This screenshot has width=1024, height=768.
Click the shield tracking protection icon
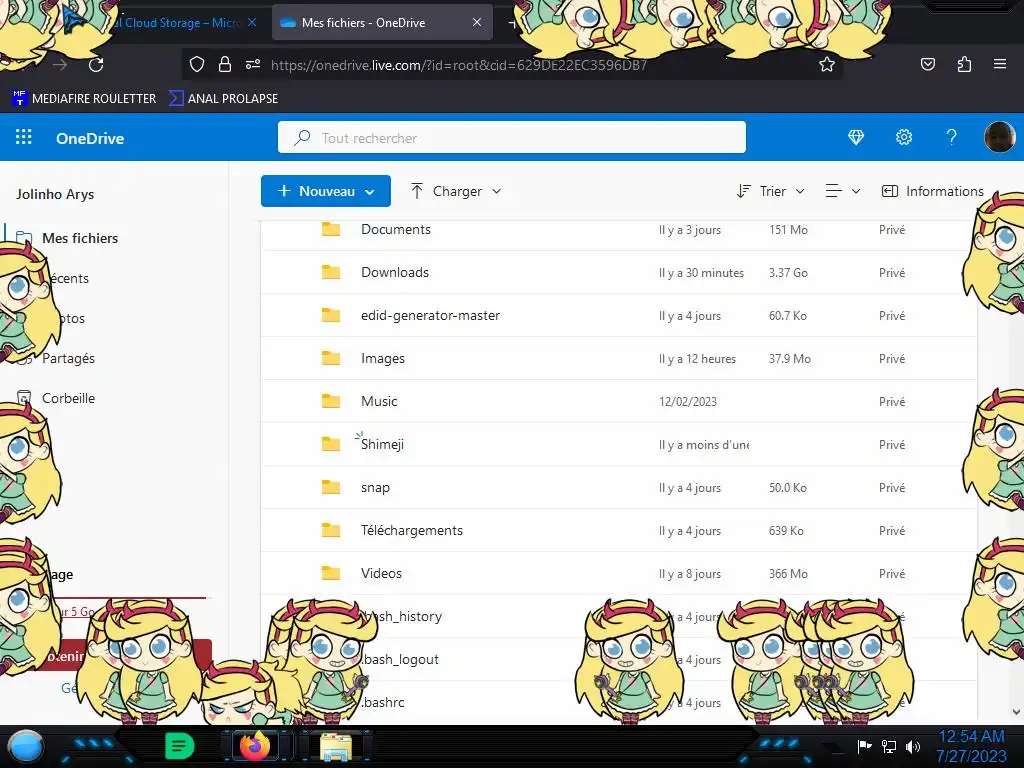click(x=197, y=65)
